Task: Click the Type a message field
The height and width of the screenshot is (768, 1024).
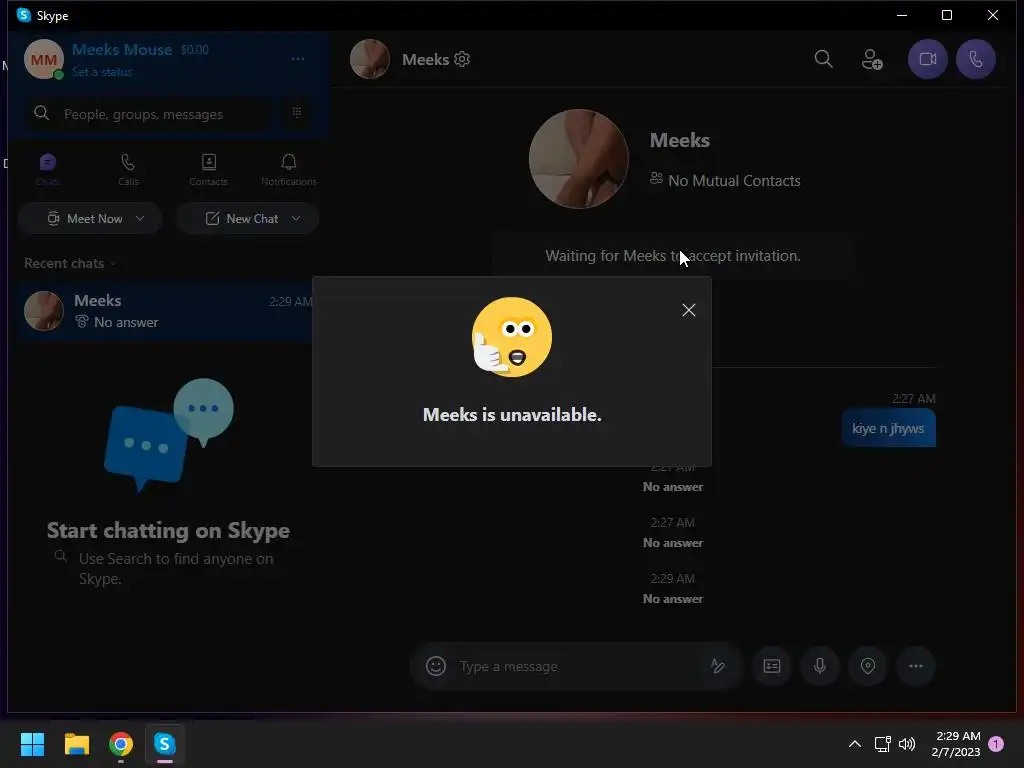Action: tap(575, 666)
